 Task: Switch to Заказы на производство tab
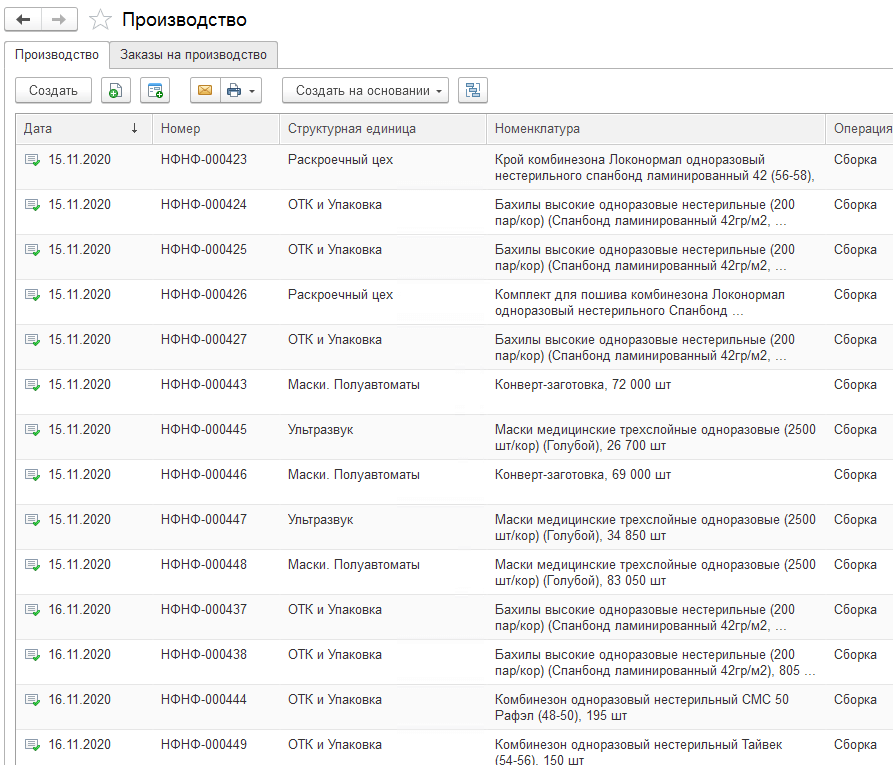point(193,54)
